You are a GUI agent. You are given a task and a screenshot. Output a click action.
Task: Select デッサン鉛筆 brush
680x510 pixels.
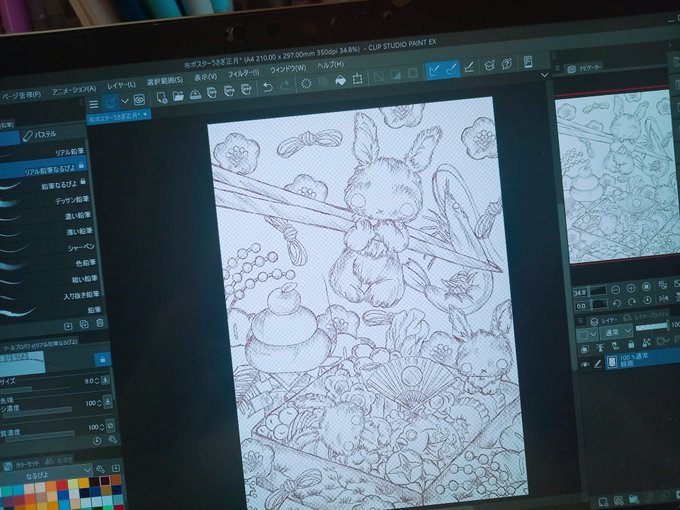(x=45, y=200)
